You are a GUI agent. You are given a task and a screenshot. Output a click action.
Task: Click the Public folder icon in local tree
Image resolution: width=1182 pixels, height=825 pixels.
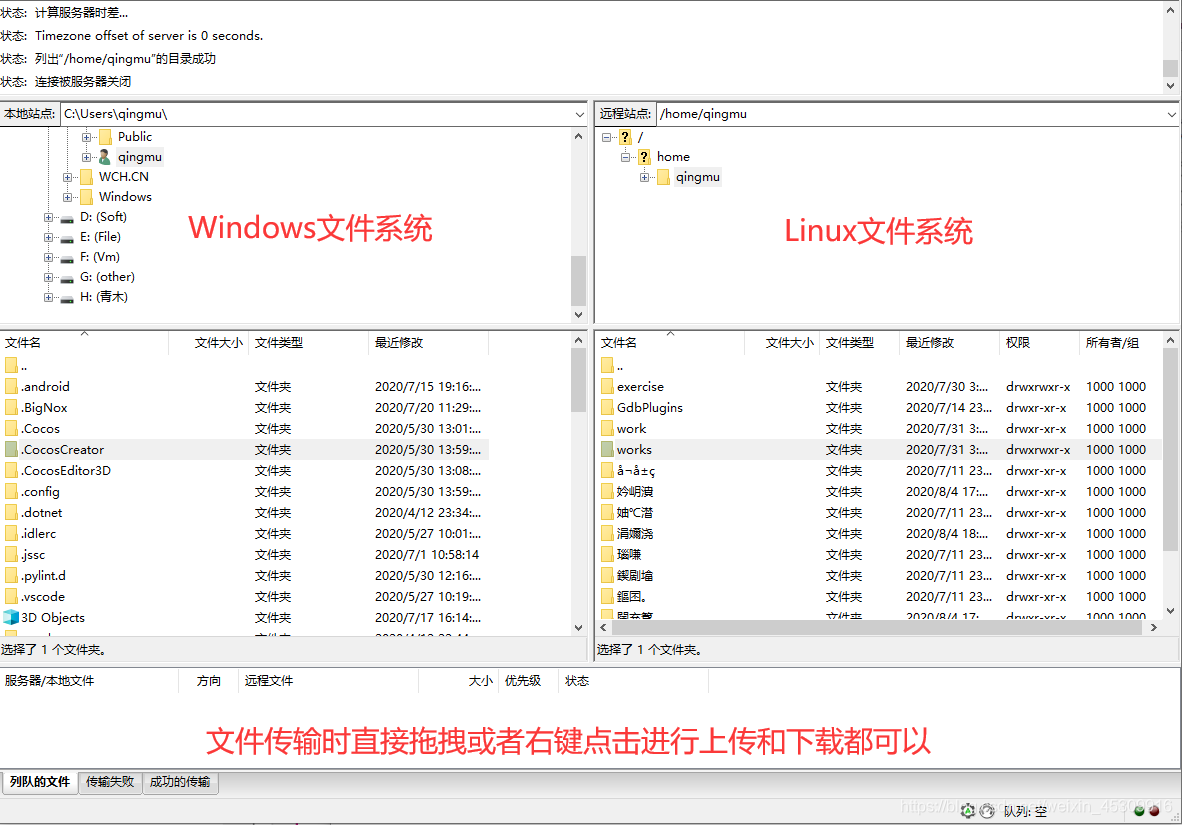tap(106, 136)
